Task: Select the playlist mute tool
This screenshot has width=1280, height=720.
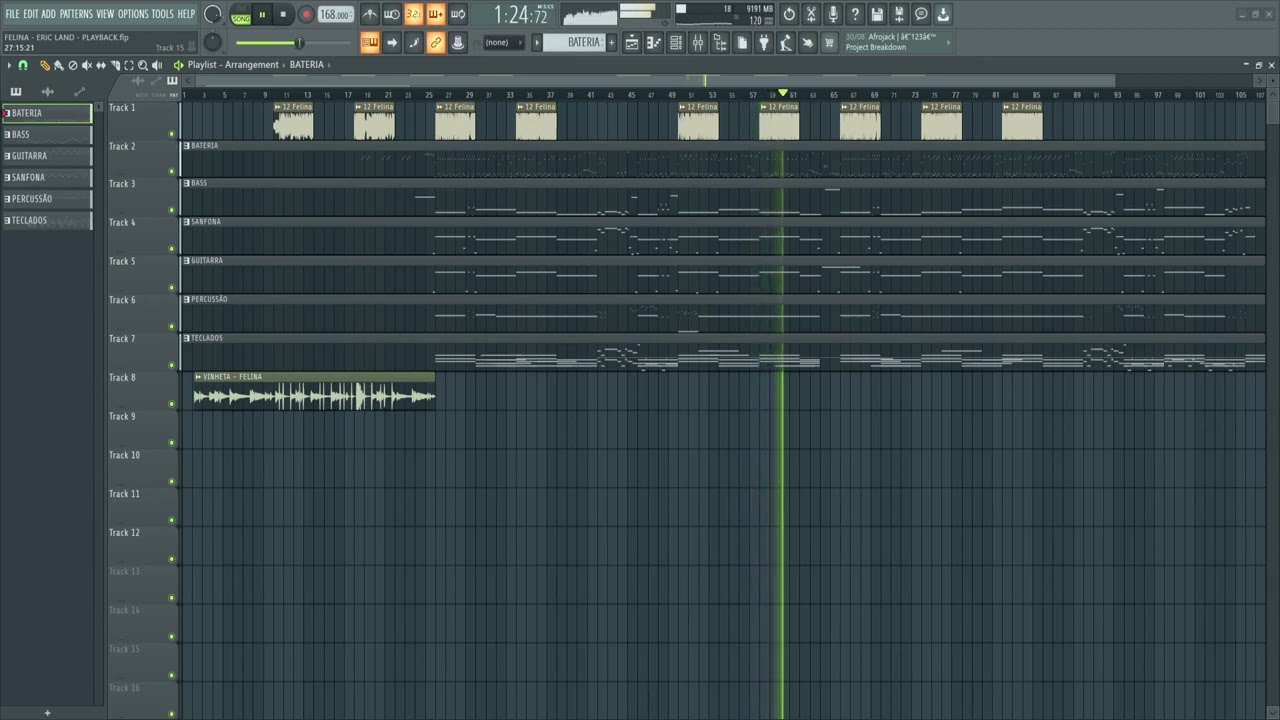Action: 87,65
